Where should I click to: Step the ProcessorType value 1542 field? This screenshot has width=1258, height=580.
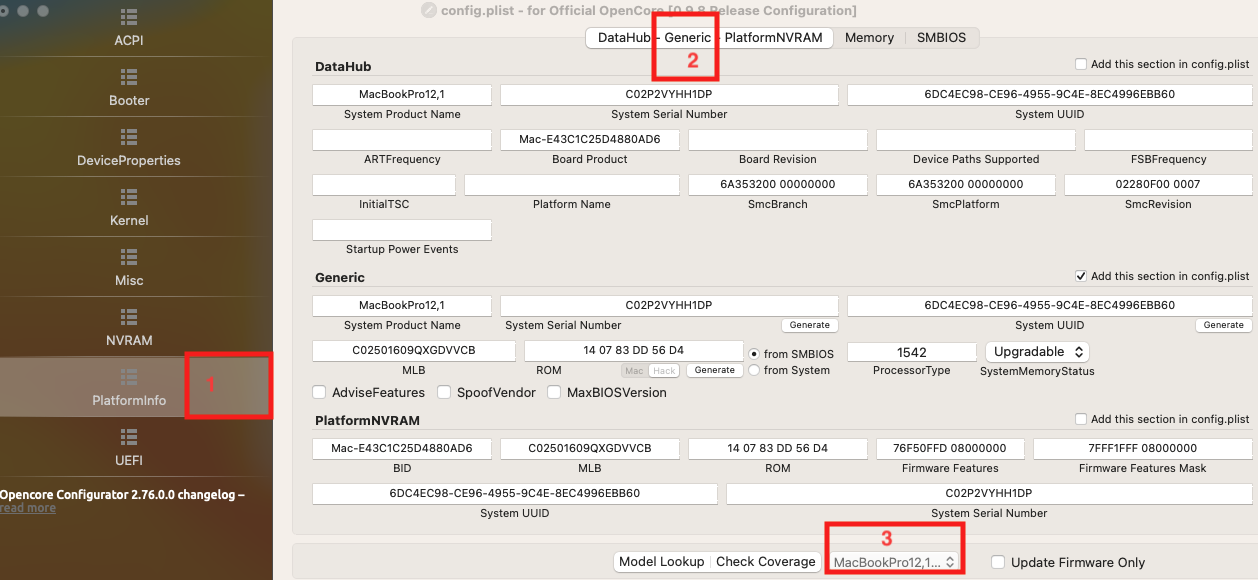911,352
